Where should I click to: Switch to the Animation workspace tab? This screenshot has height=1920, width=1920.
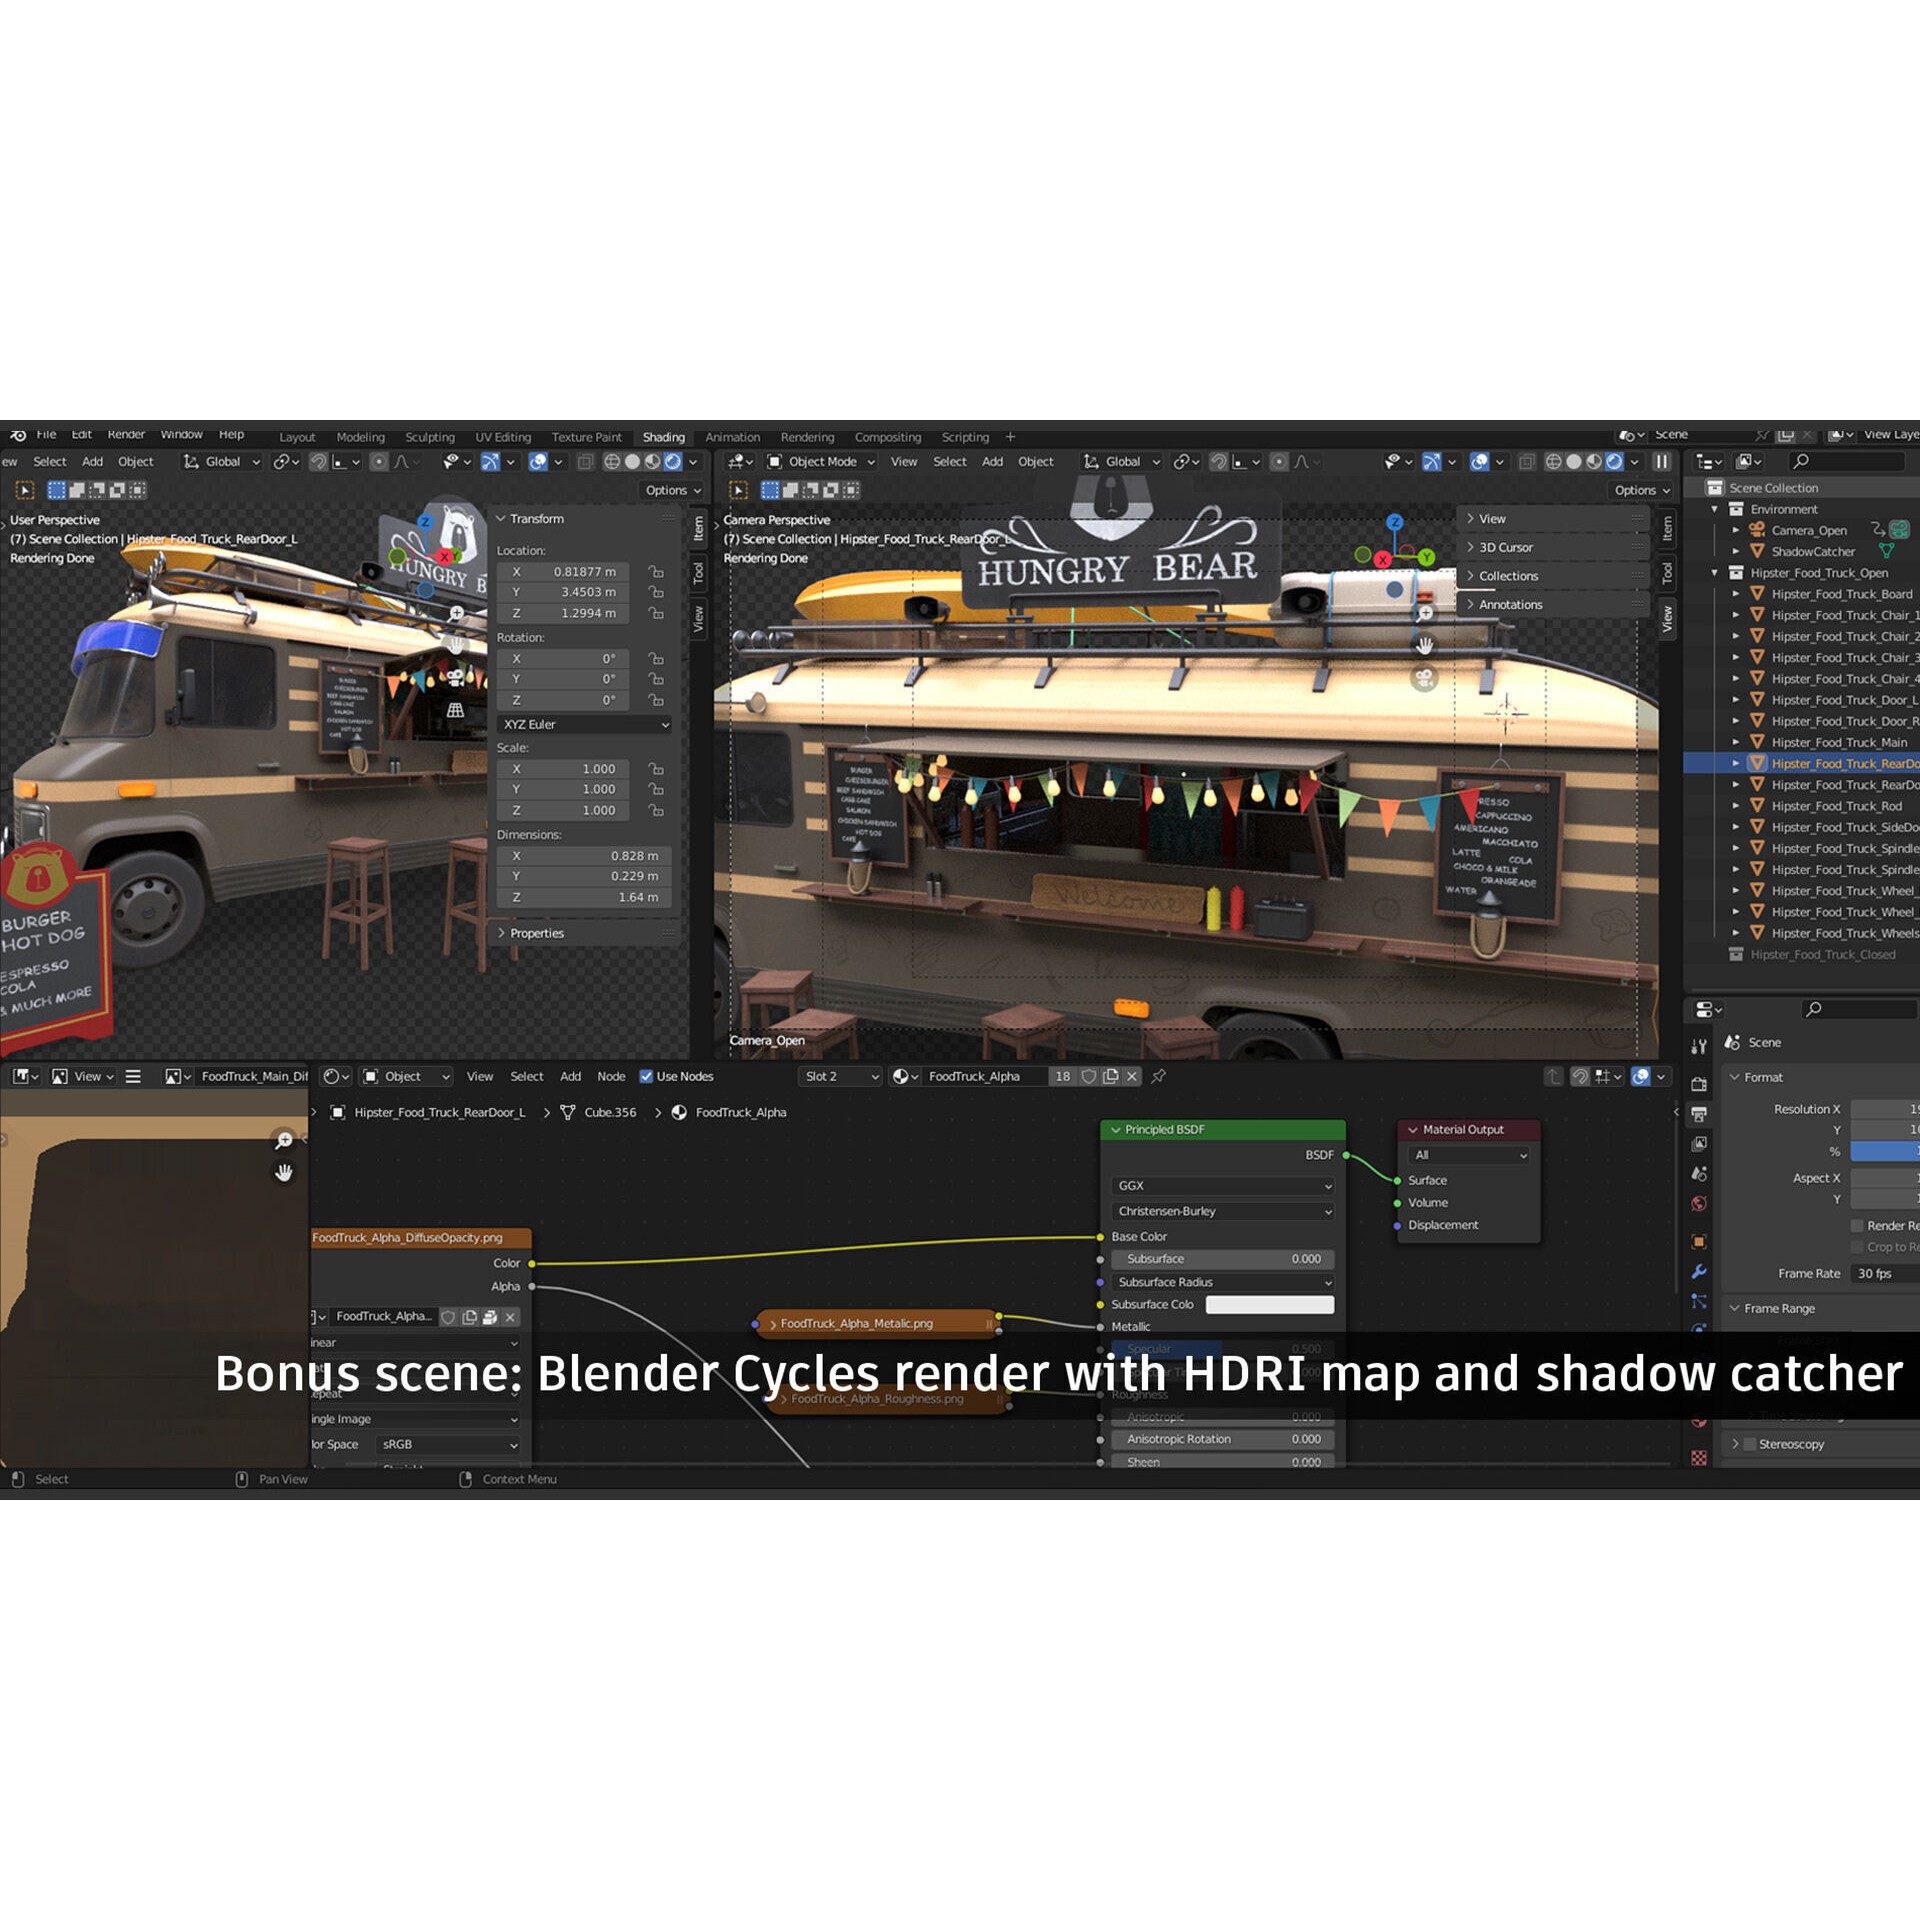coord(732,437)
